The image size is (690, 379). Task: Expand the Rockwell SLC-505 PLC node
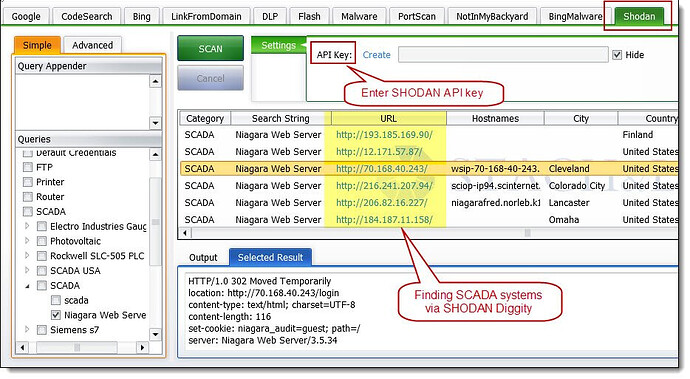[x=27, y=255]
